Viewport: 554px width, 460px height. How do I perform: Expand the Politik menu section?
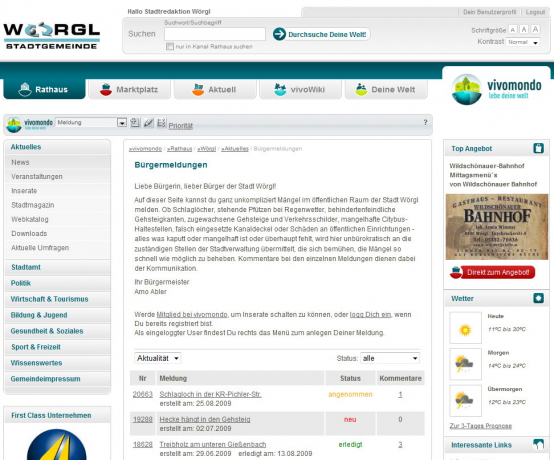[57, 283]
